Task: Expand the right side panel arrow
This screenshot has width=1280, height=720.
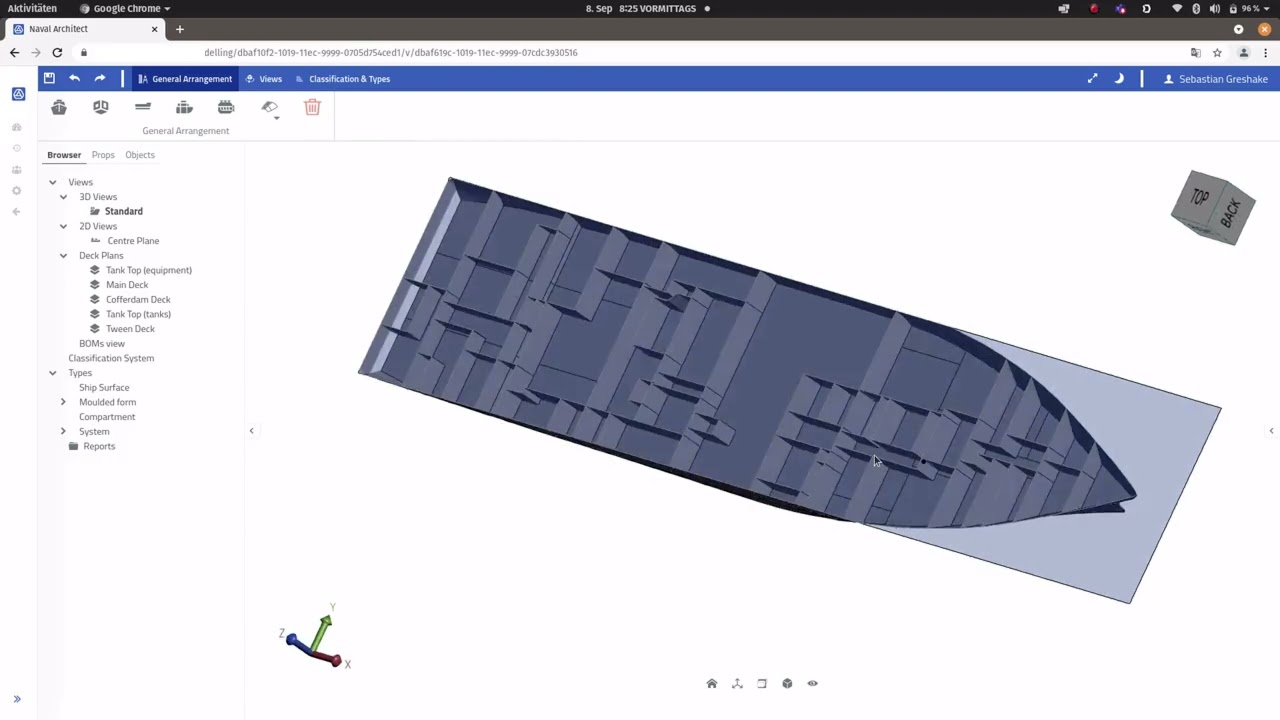Action: [x=1271, y=431]
